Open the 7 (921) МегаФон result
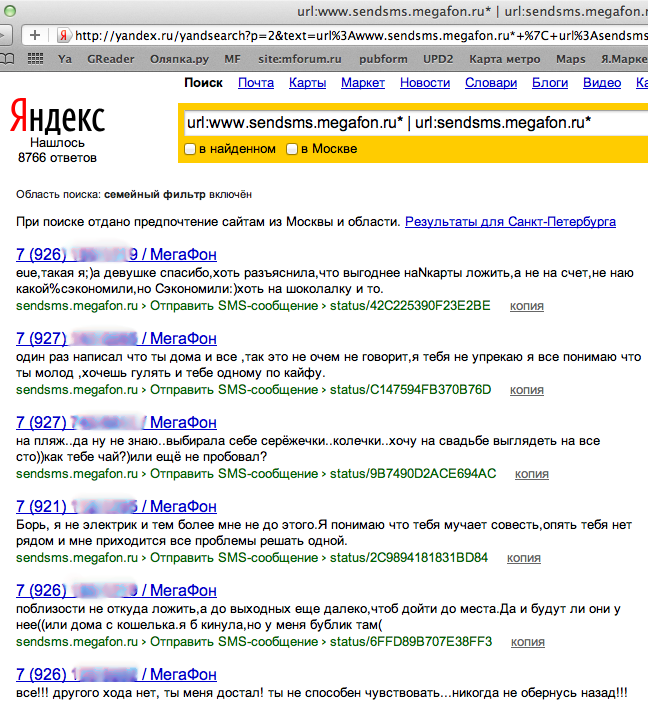The image size is (648, 703). pos(116,506)
